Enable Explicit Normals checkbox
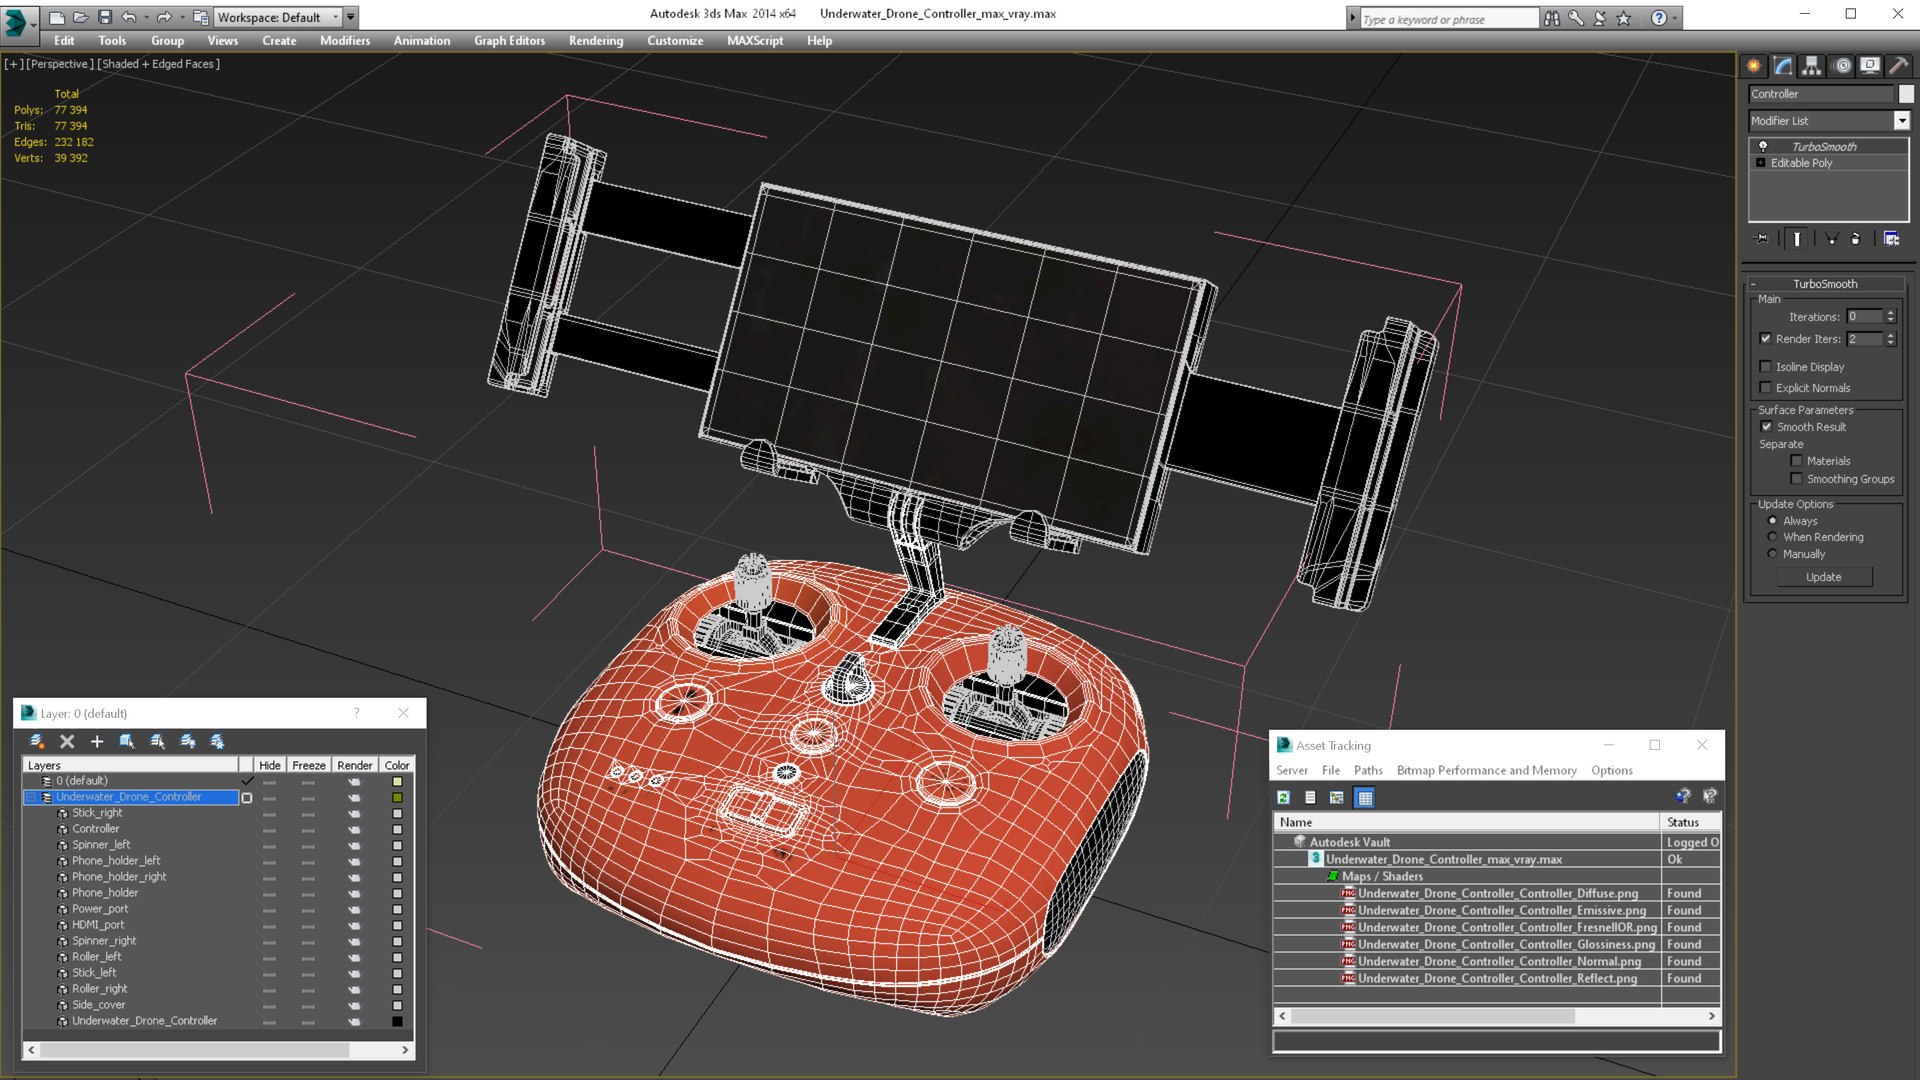This screenshot has width=1920, height=1080. point(1766,388)
